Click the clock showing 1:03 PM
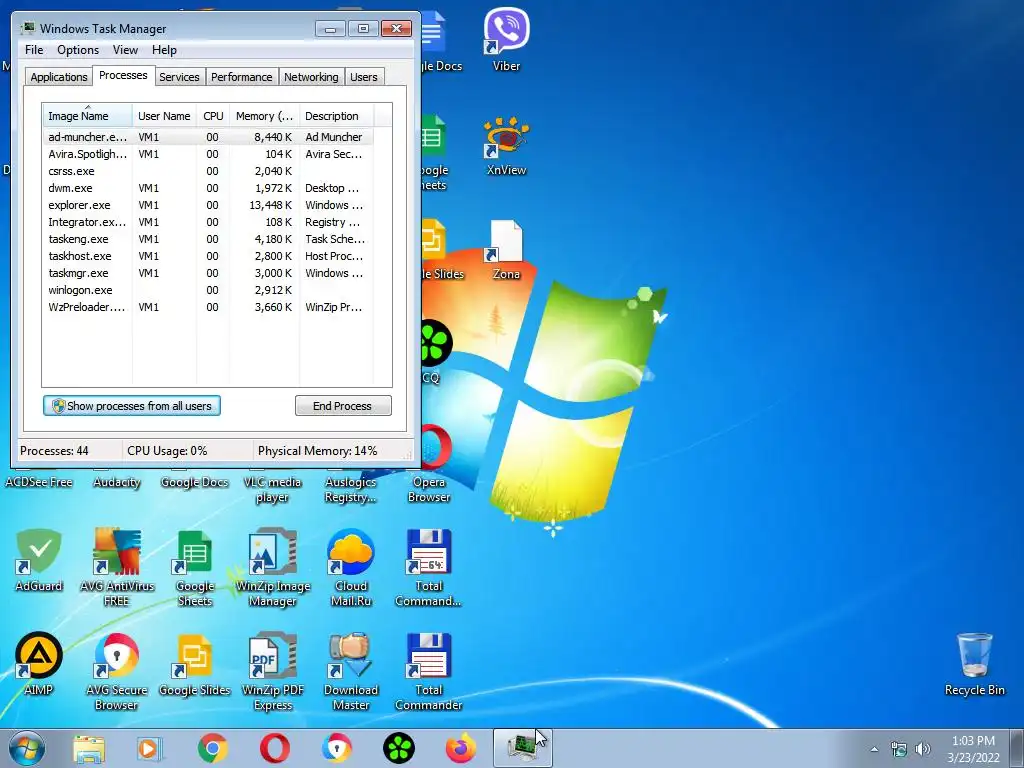Image resolution: width=1024 pixels, height=768 pixels. coord(973,741)
